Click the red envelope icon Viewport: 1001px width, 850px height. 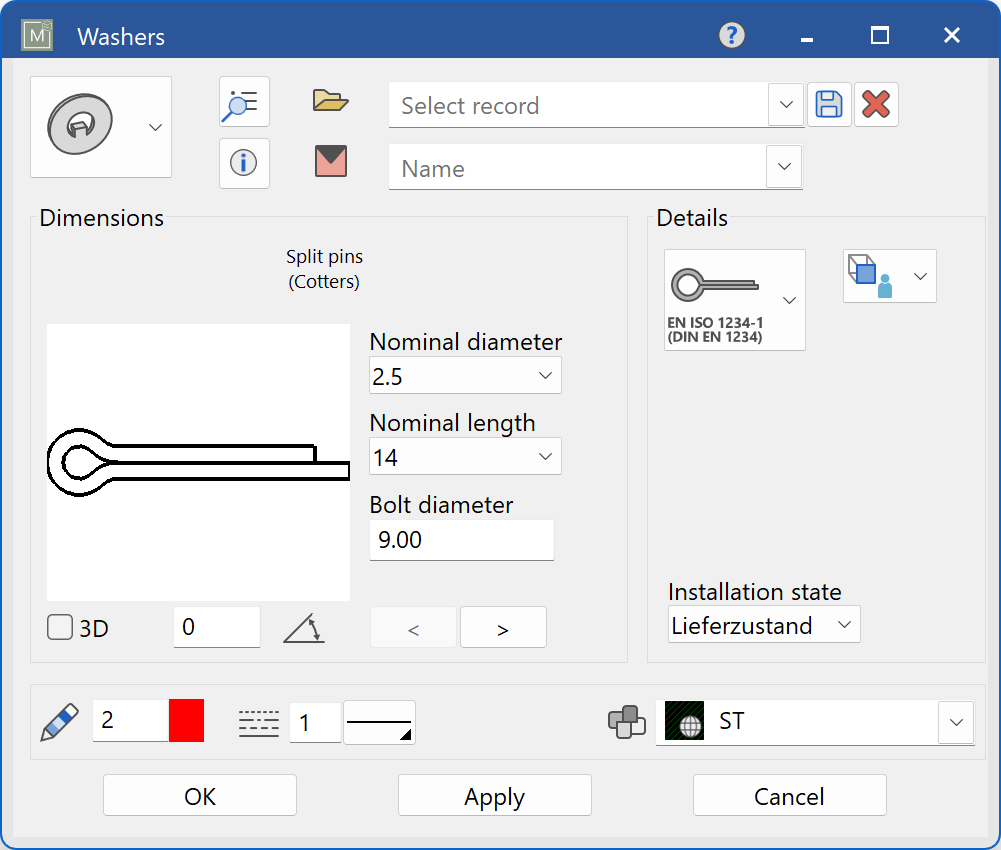coord(330,161)
